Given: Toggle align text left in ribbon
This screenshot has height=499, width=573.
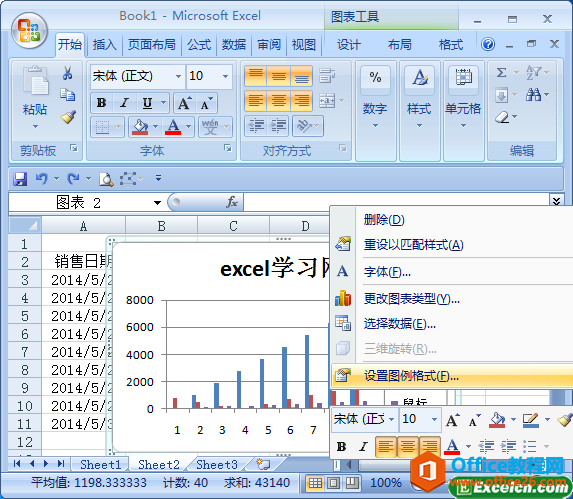Looking at the screenshot, I should pos(255,101).
